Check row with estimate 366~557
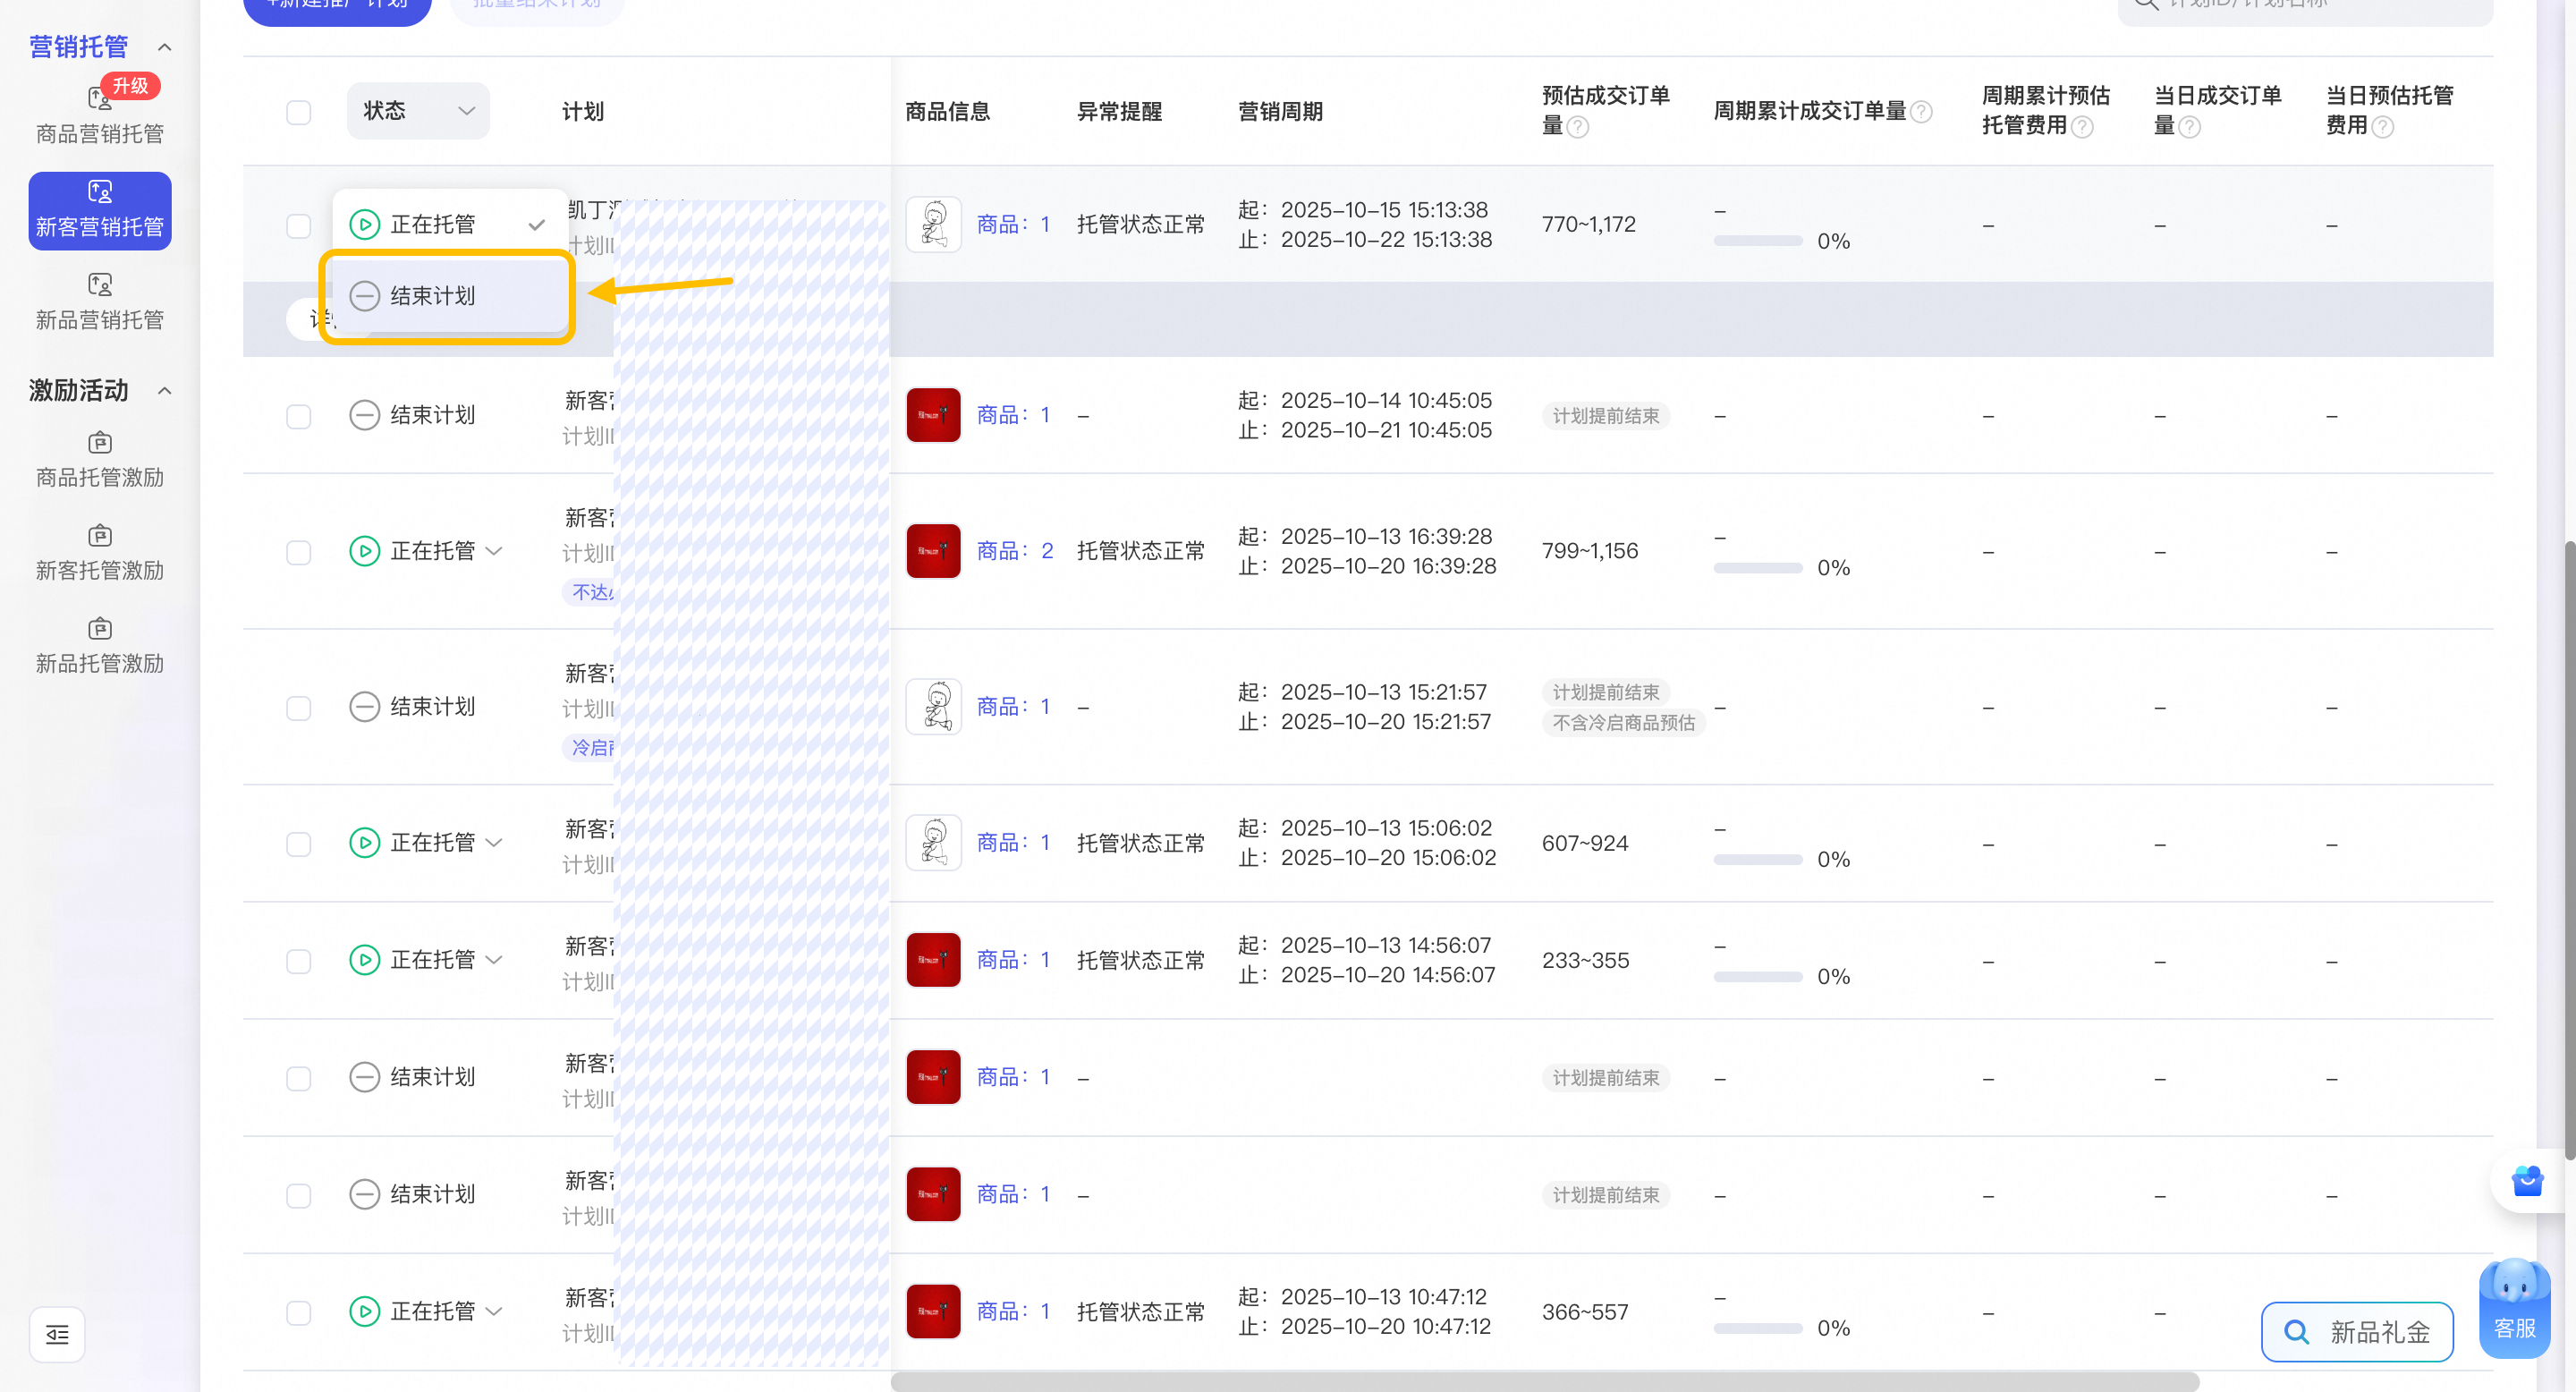 298,1312
